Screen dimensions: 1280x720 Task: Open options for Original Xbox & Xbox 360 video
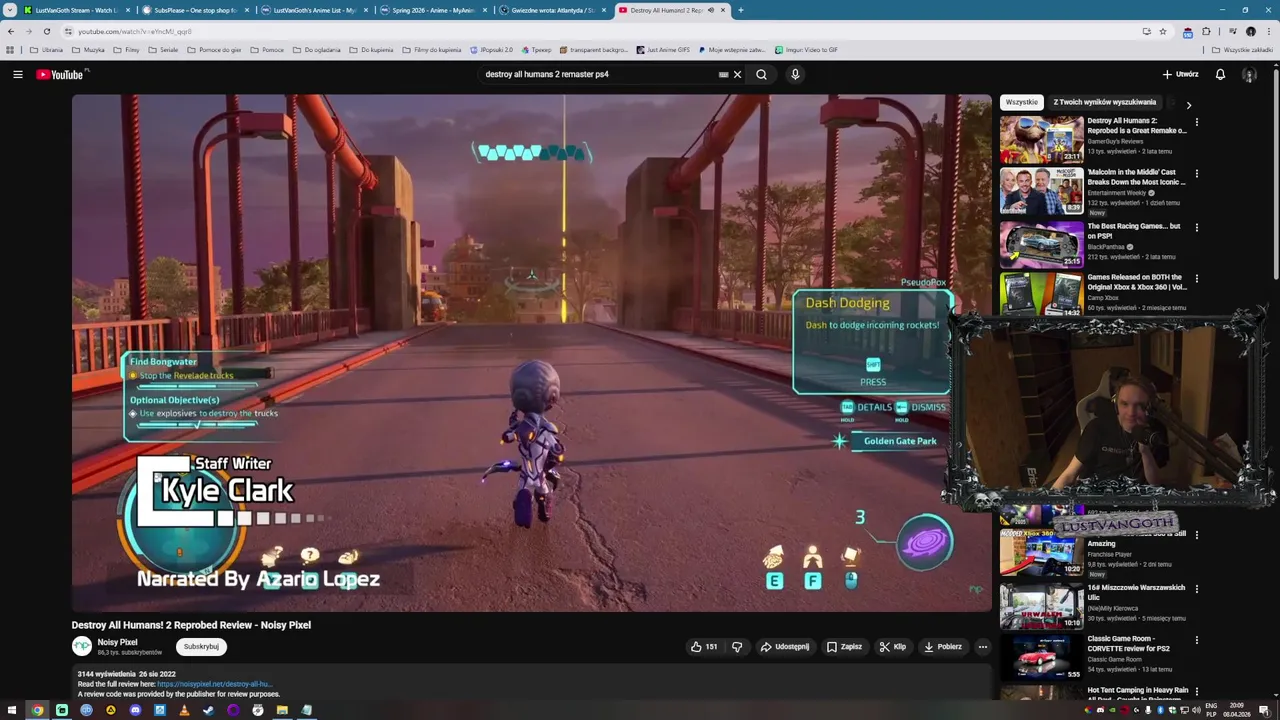click(1196, 279)
